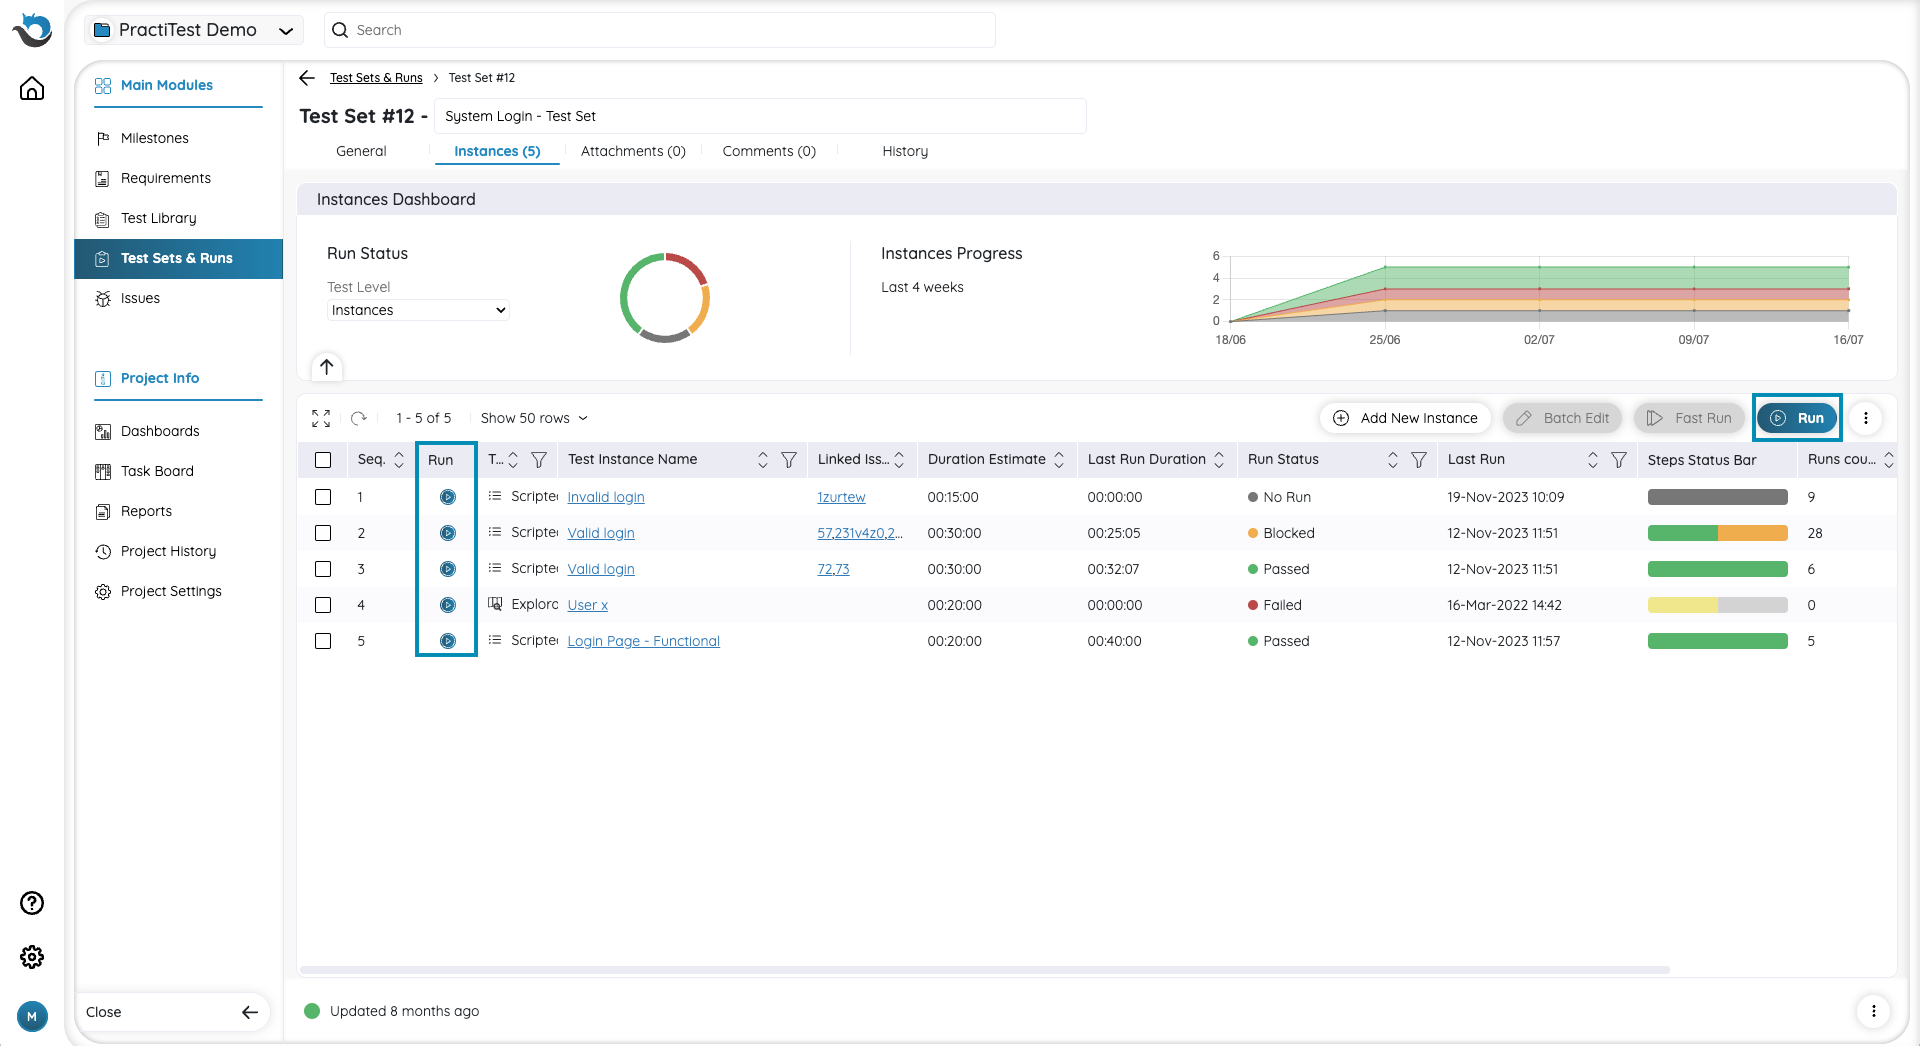The image size is (1920, 1046).
Task: Open the Test Level Instances dropdown
Action: click(x=418, y=310)
